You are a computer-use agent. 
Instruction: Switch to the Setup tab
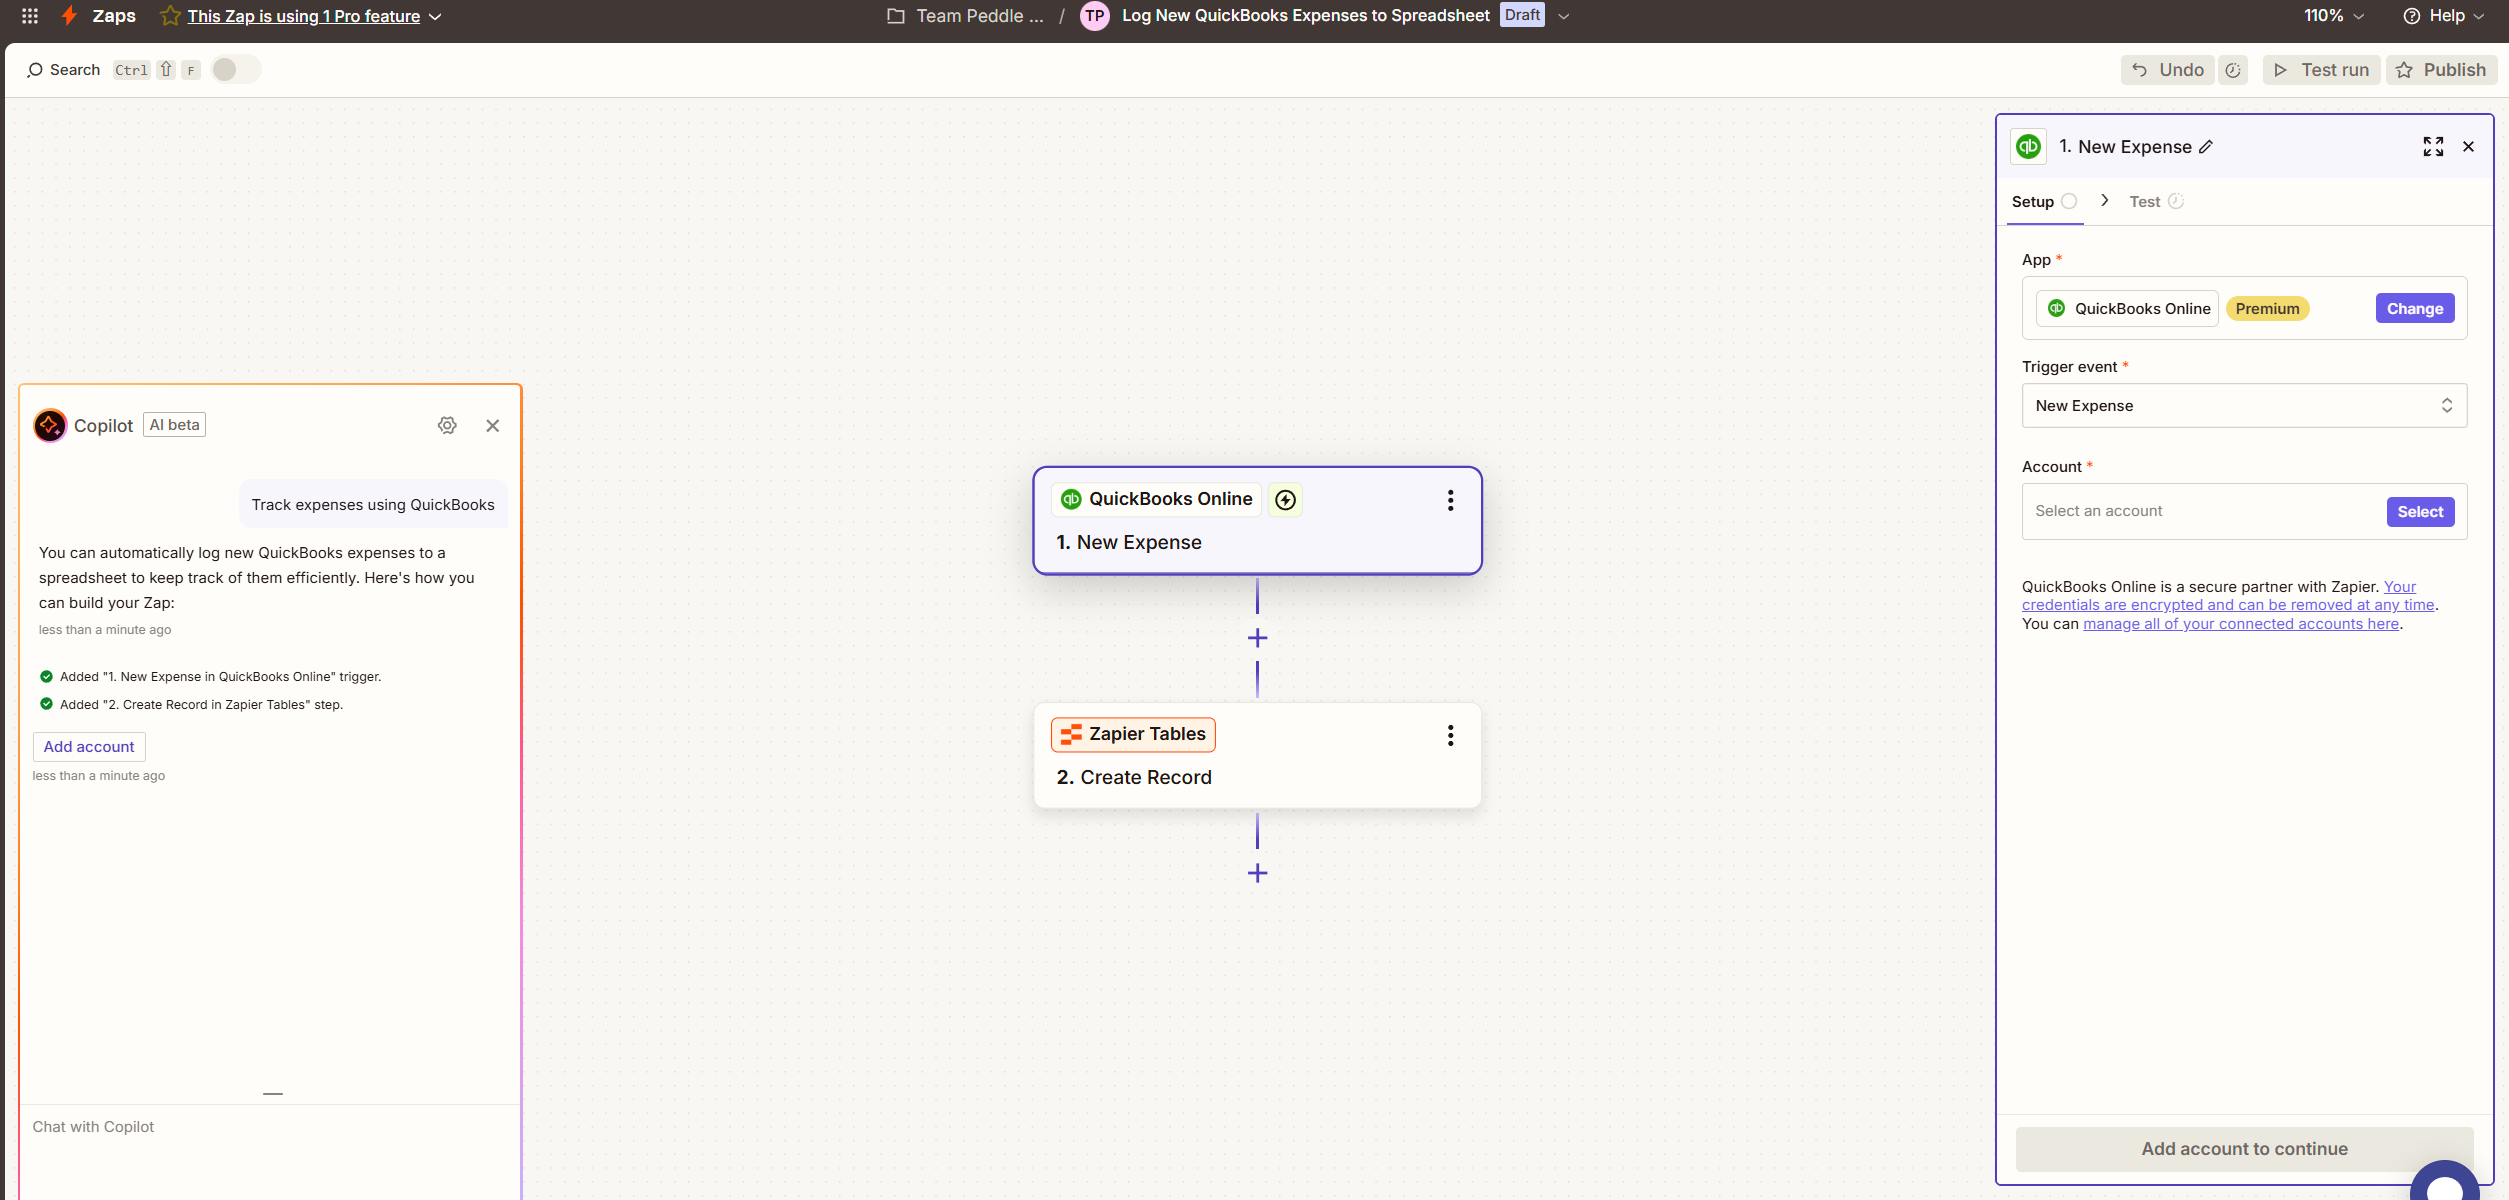(2045, 202)
